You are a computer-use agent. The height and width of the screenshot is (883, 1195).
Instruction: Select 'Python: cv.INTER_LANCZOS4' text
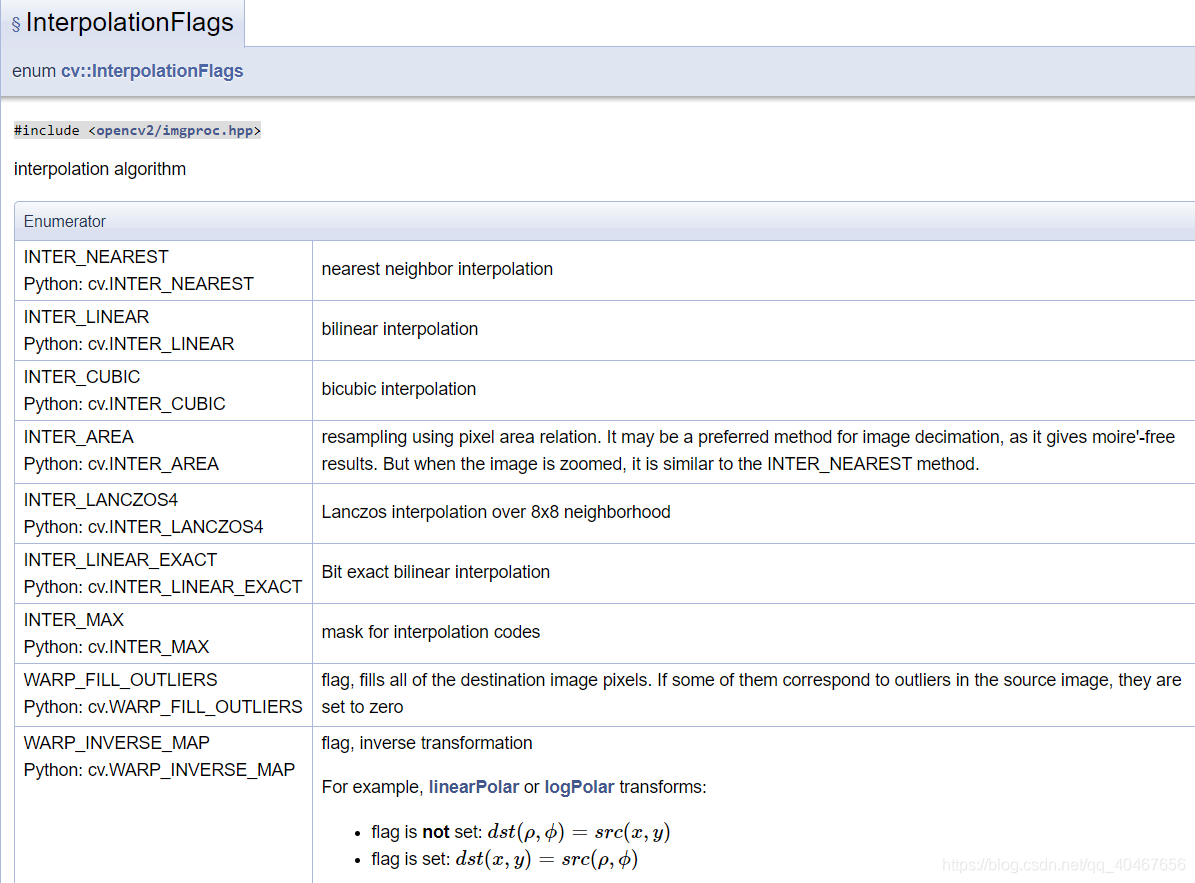click(143, 527)
